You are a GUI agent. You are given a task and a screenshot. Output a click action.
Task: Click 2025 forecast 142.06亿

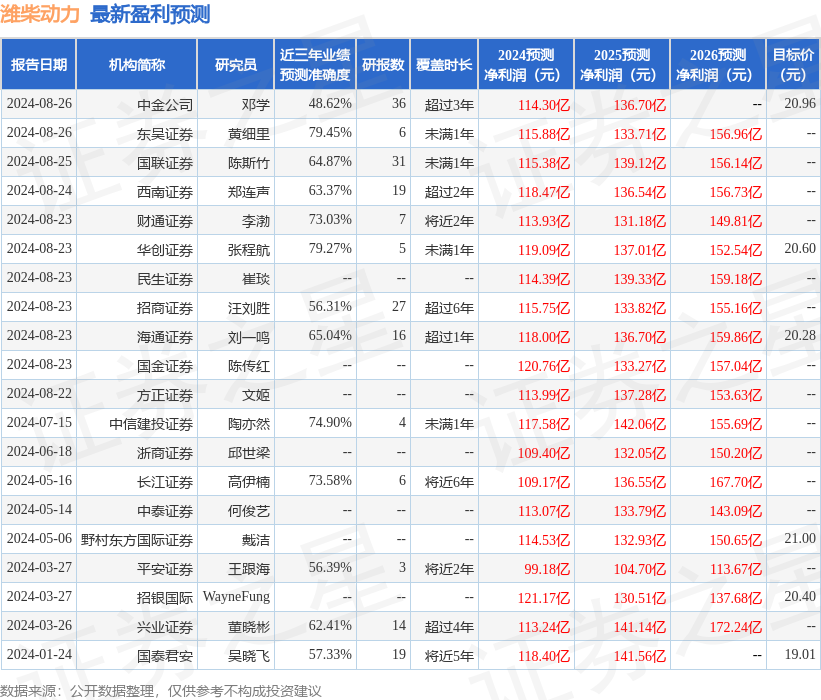(x=640, y=424)
